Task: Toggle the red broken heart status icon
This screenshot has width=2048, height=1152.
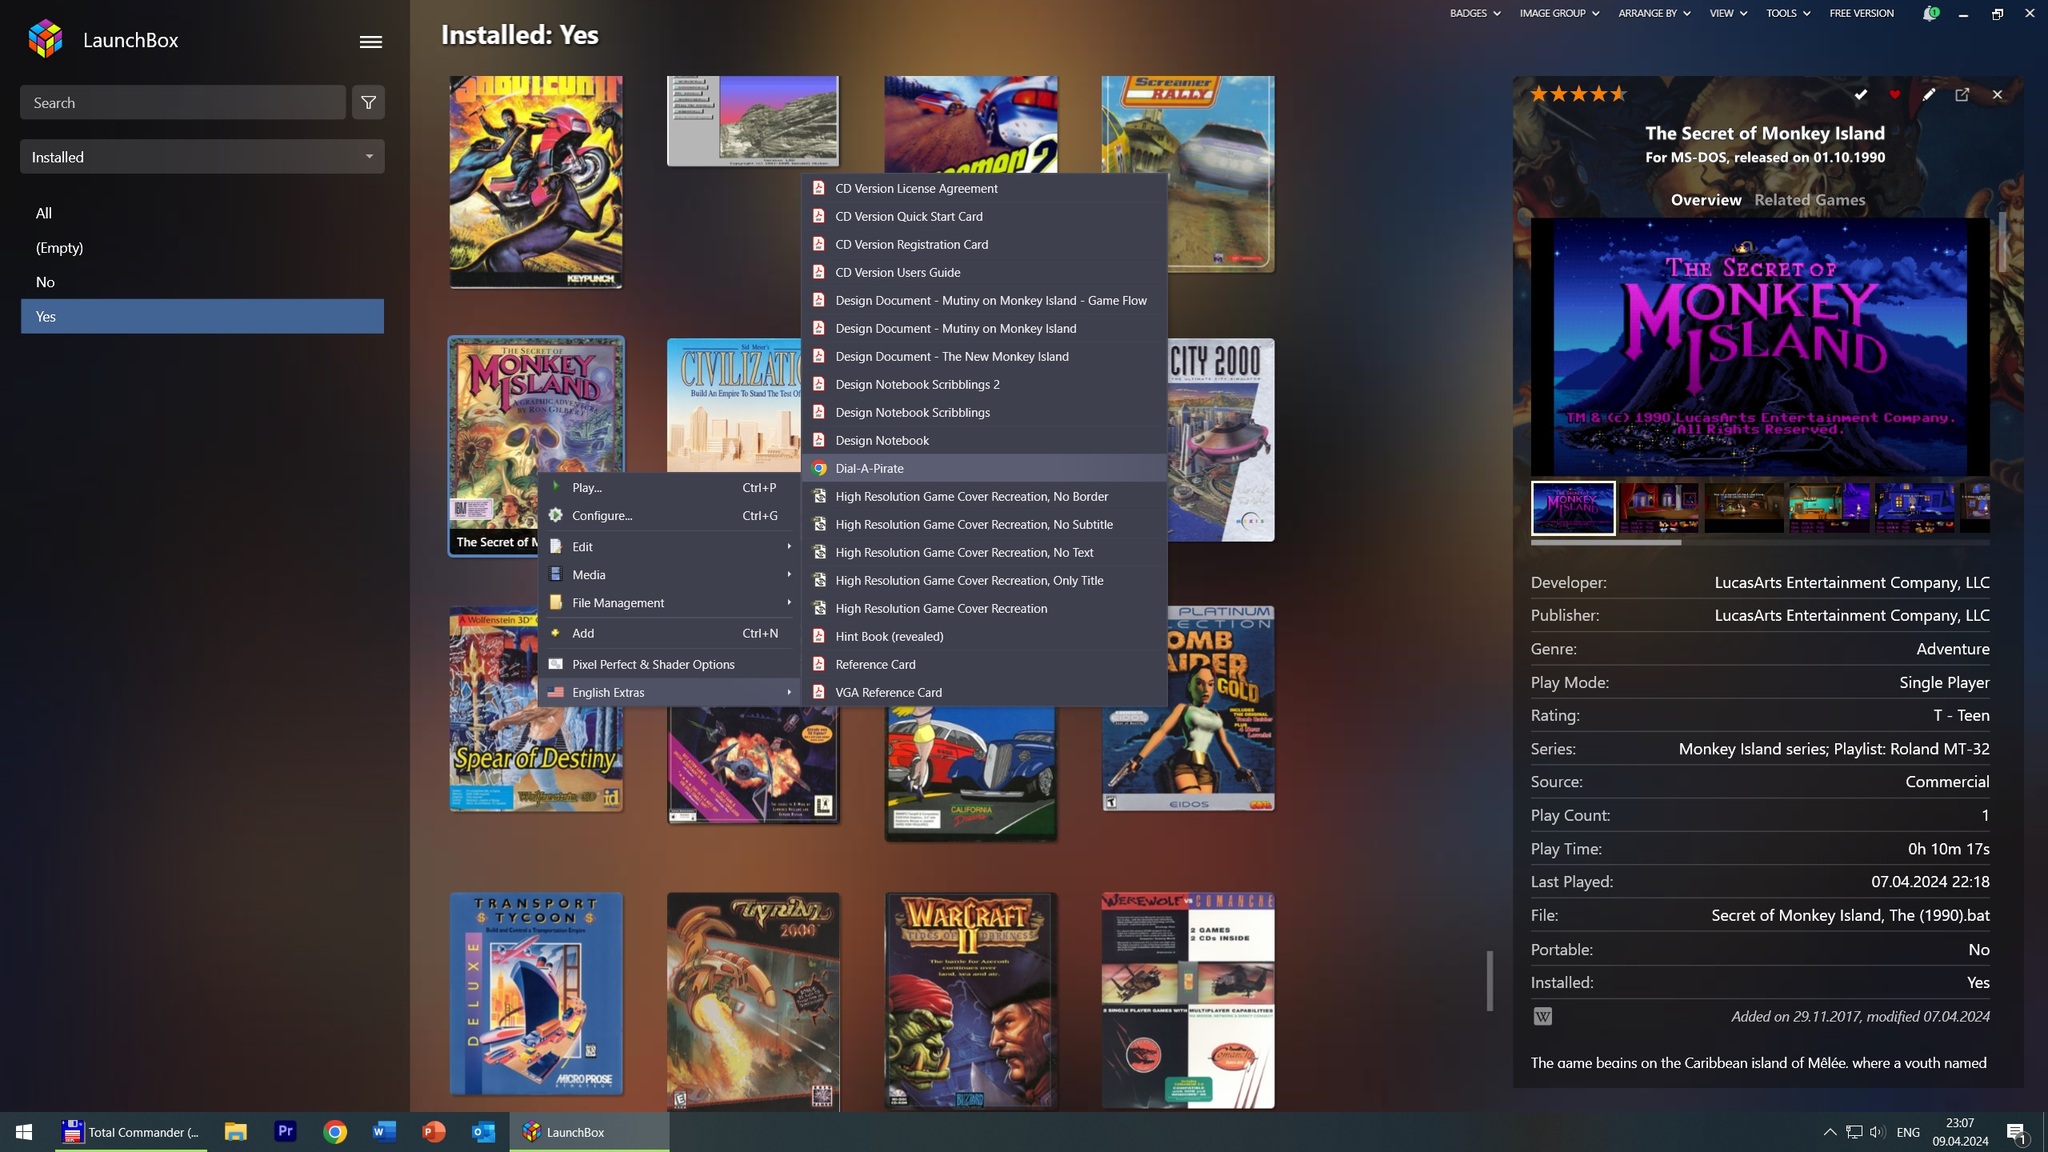Action: coord(1895,94)
